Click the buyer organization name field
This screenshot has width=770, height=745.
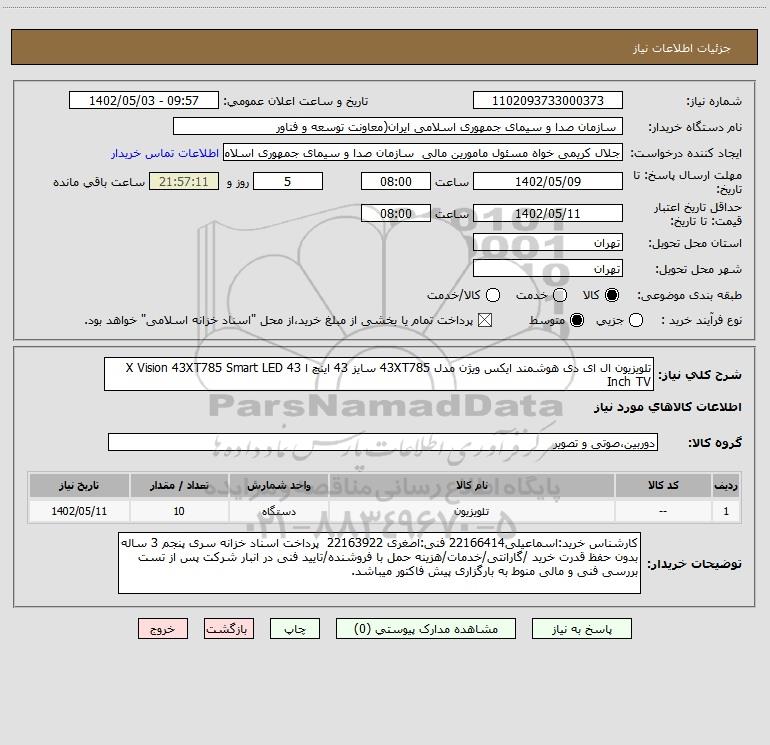coord(398,126)
